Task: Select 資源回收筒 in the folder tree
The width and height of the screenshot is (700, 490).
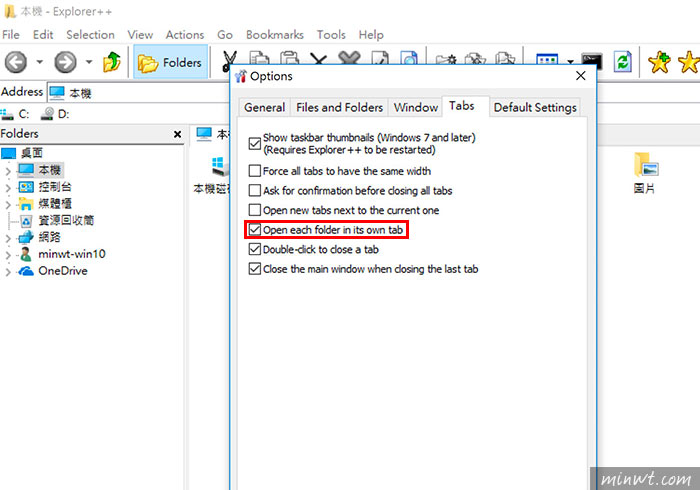Action: coord(66,220)
